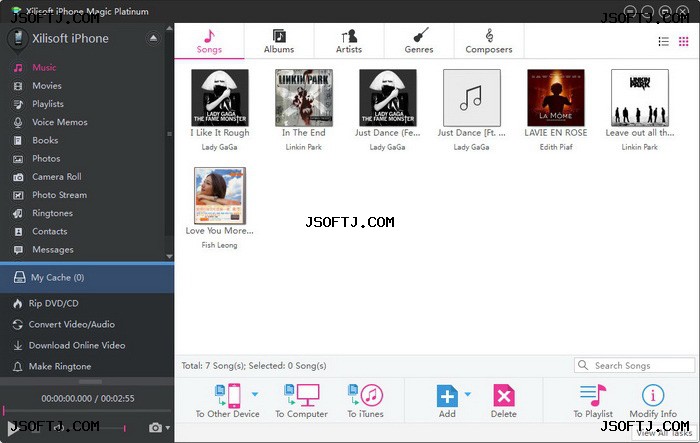Click the Photos icon in sidebar
This screenshot has width=700, height=443.
[x=18, y=159]
